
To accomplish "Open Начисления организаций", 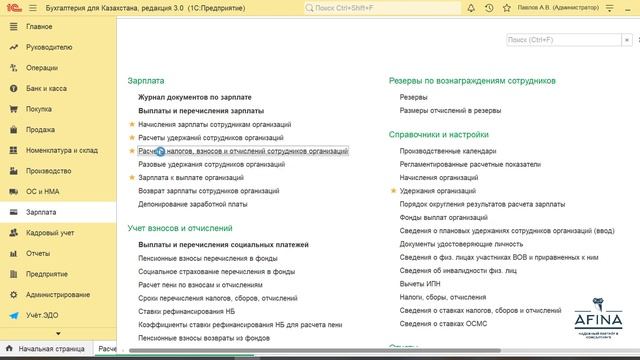I will click(x=439, y=178).
